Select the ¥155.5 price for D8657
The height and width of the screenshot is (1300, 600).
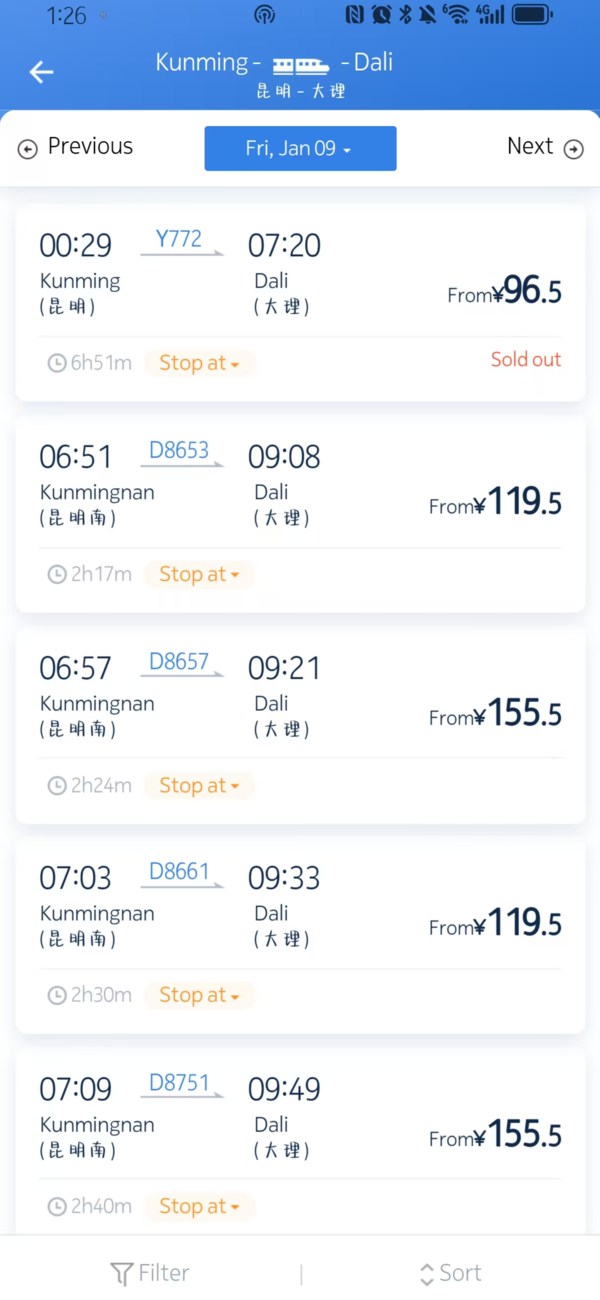496,715
